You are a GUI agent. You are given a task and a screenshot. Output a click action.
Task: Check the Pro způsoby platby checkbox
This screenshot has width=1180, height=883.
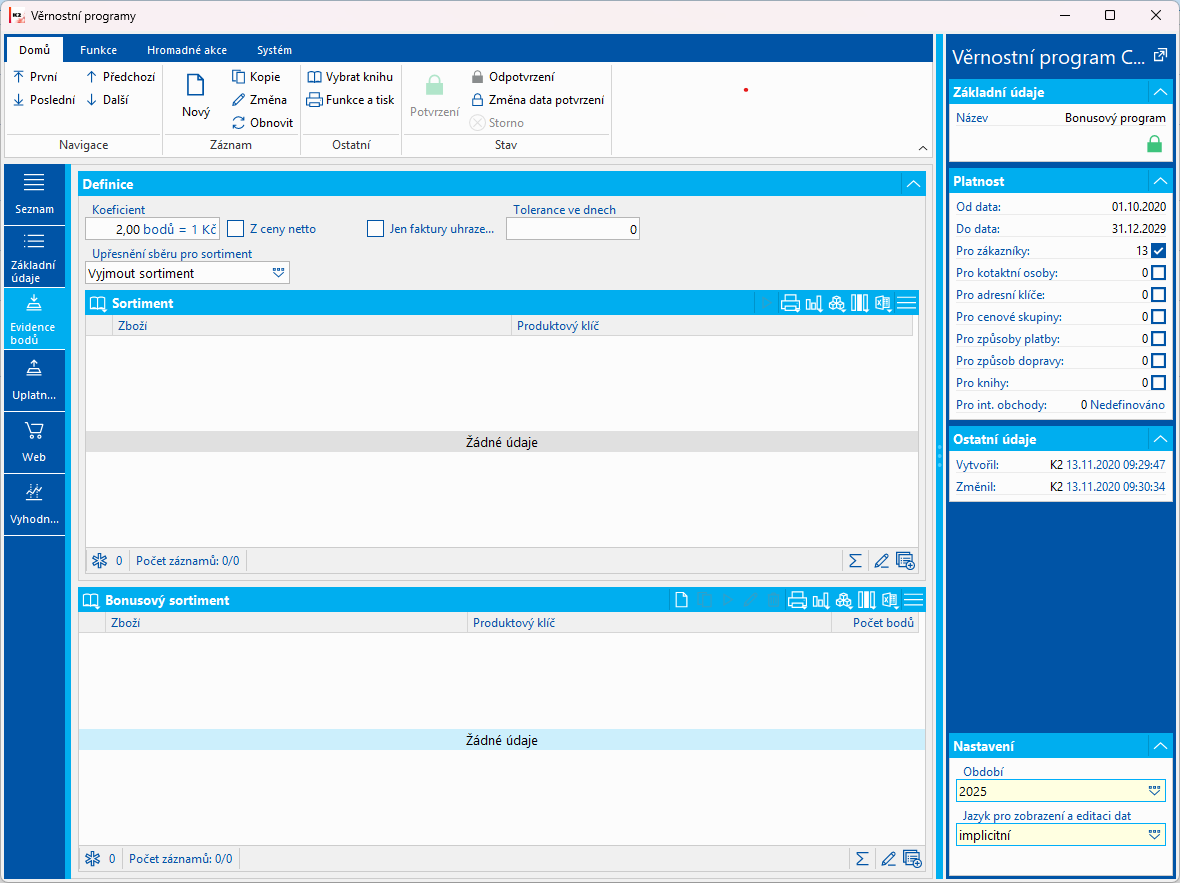[1158, 339]
